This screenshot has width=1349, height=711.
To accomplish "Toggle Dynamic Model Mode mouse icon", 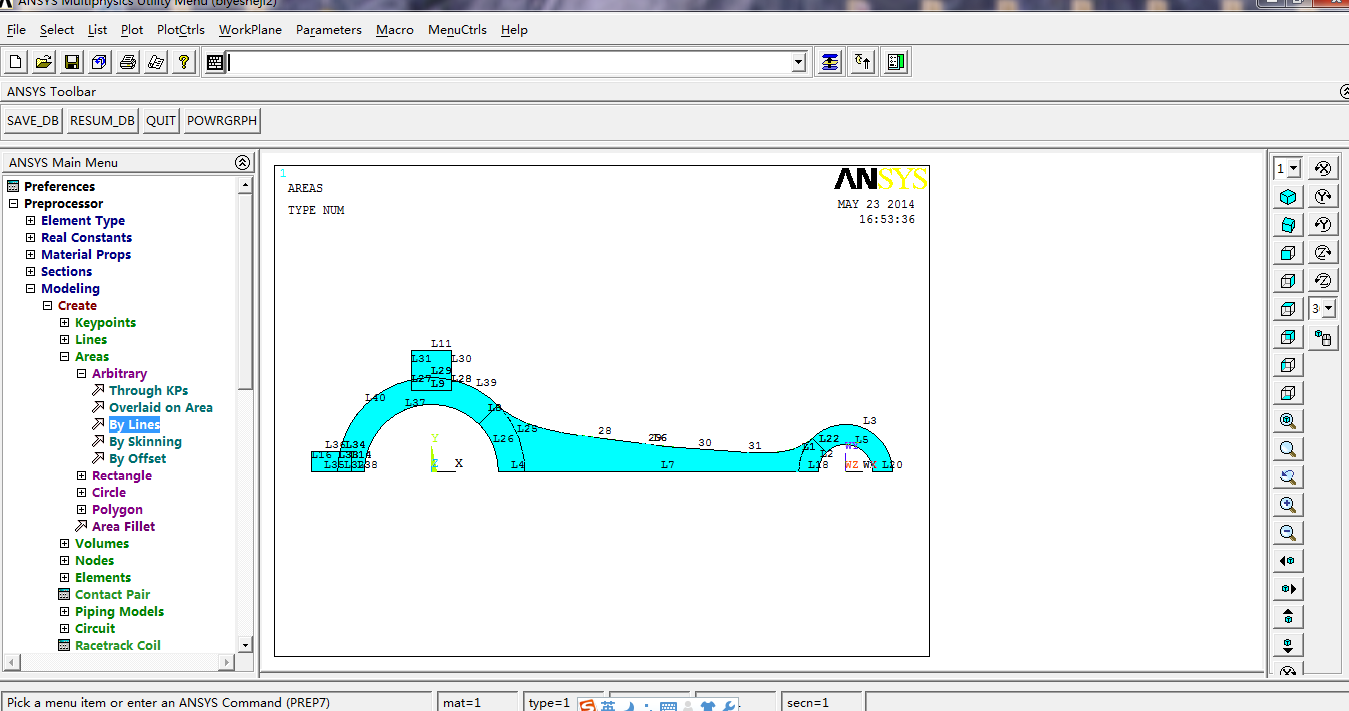I will click(1323, 338).
